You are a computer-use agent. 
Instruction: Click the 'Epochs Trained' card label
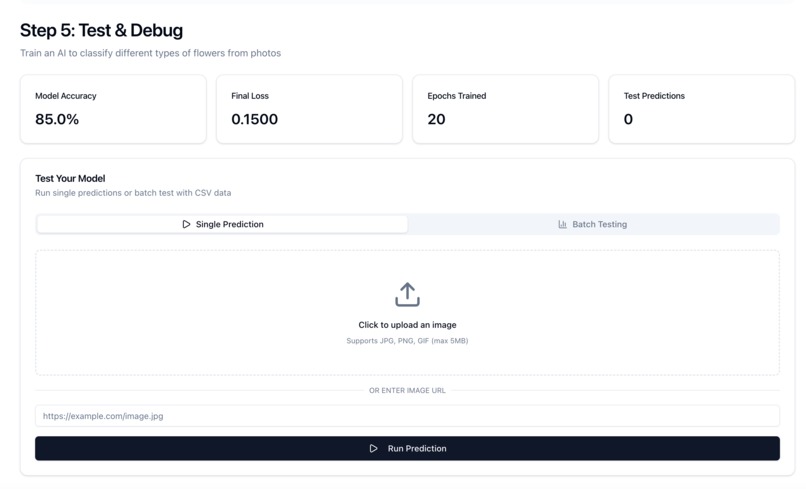point(456,96)
